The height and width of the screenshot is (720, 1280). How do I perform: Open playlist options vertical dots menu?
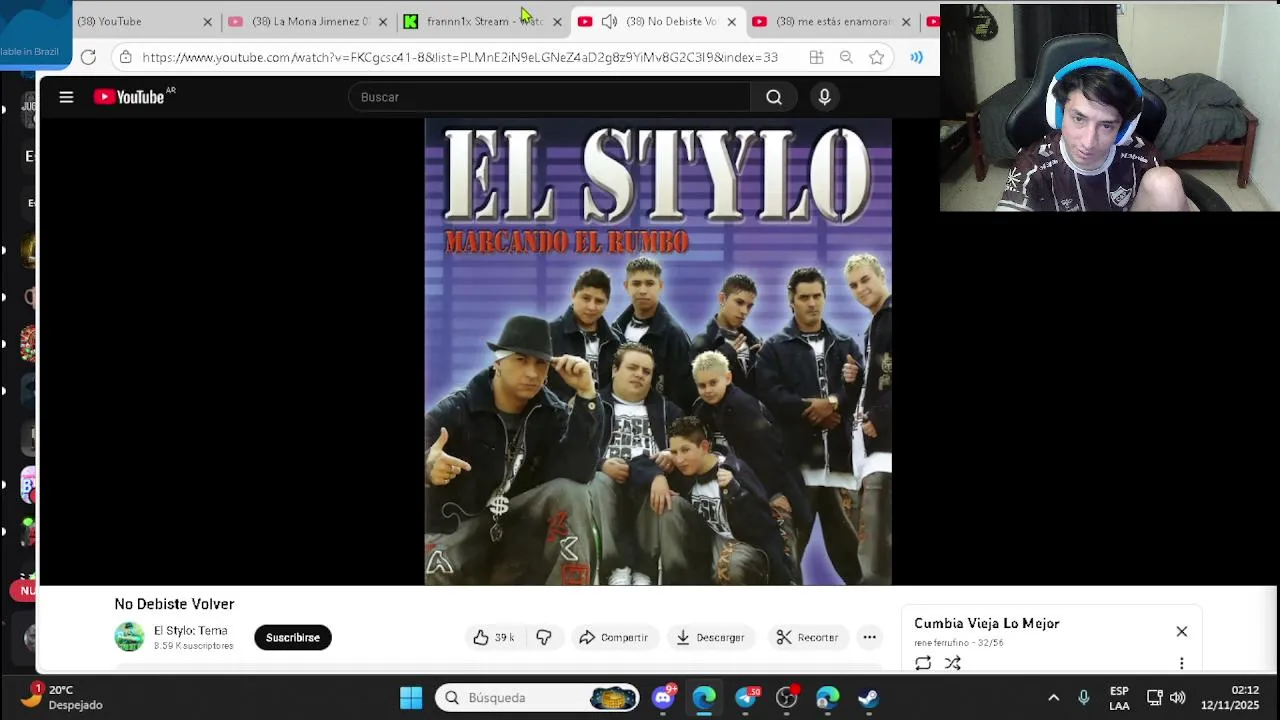click(1181, 663)
